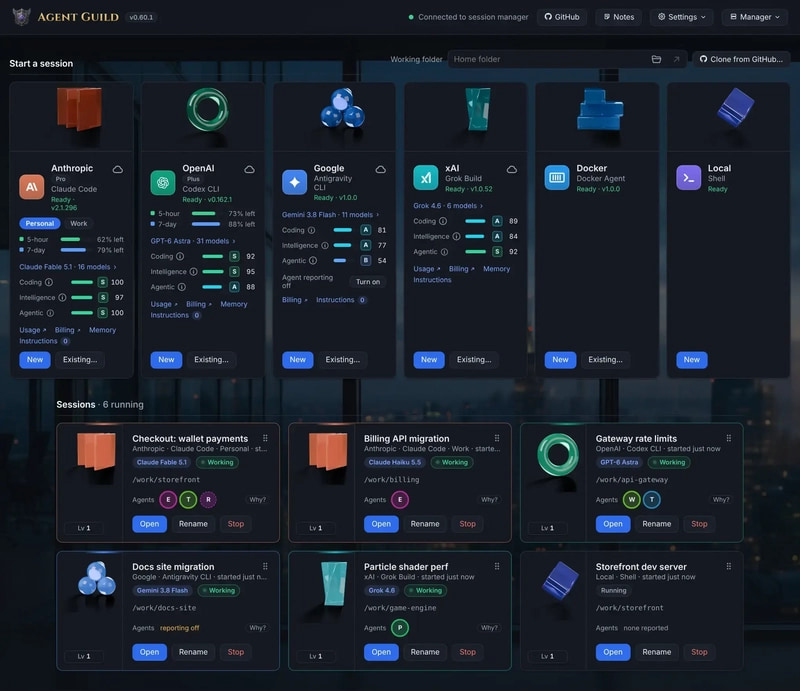800x691 pixels.
Task: Select agent W in Gateway rate limits
Action: pos(632,500)
